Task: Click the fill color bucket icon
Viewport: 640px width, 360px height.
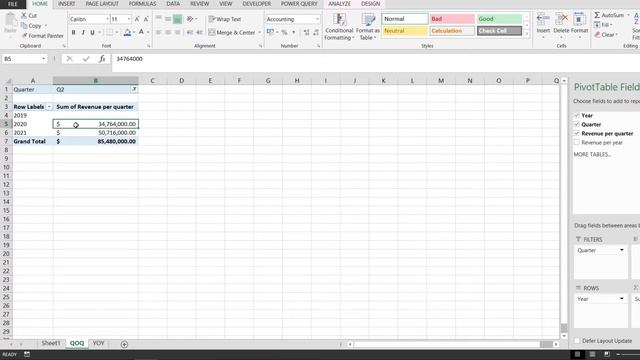Action: pos(127,33)
